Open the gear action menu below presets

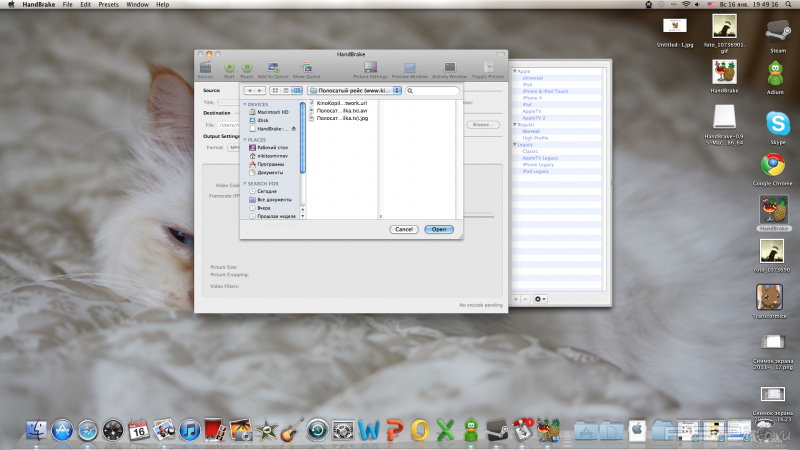[x=541, y=299]
